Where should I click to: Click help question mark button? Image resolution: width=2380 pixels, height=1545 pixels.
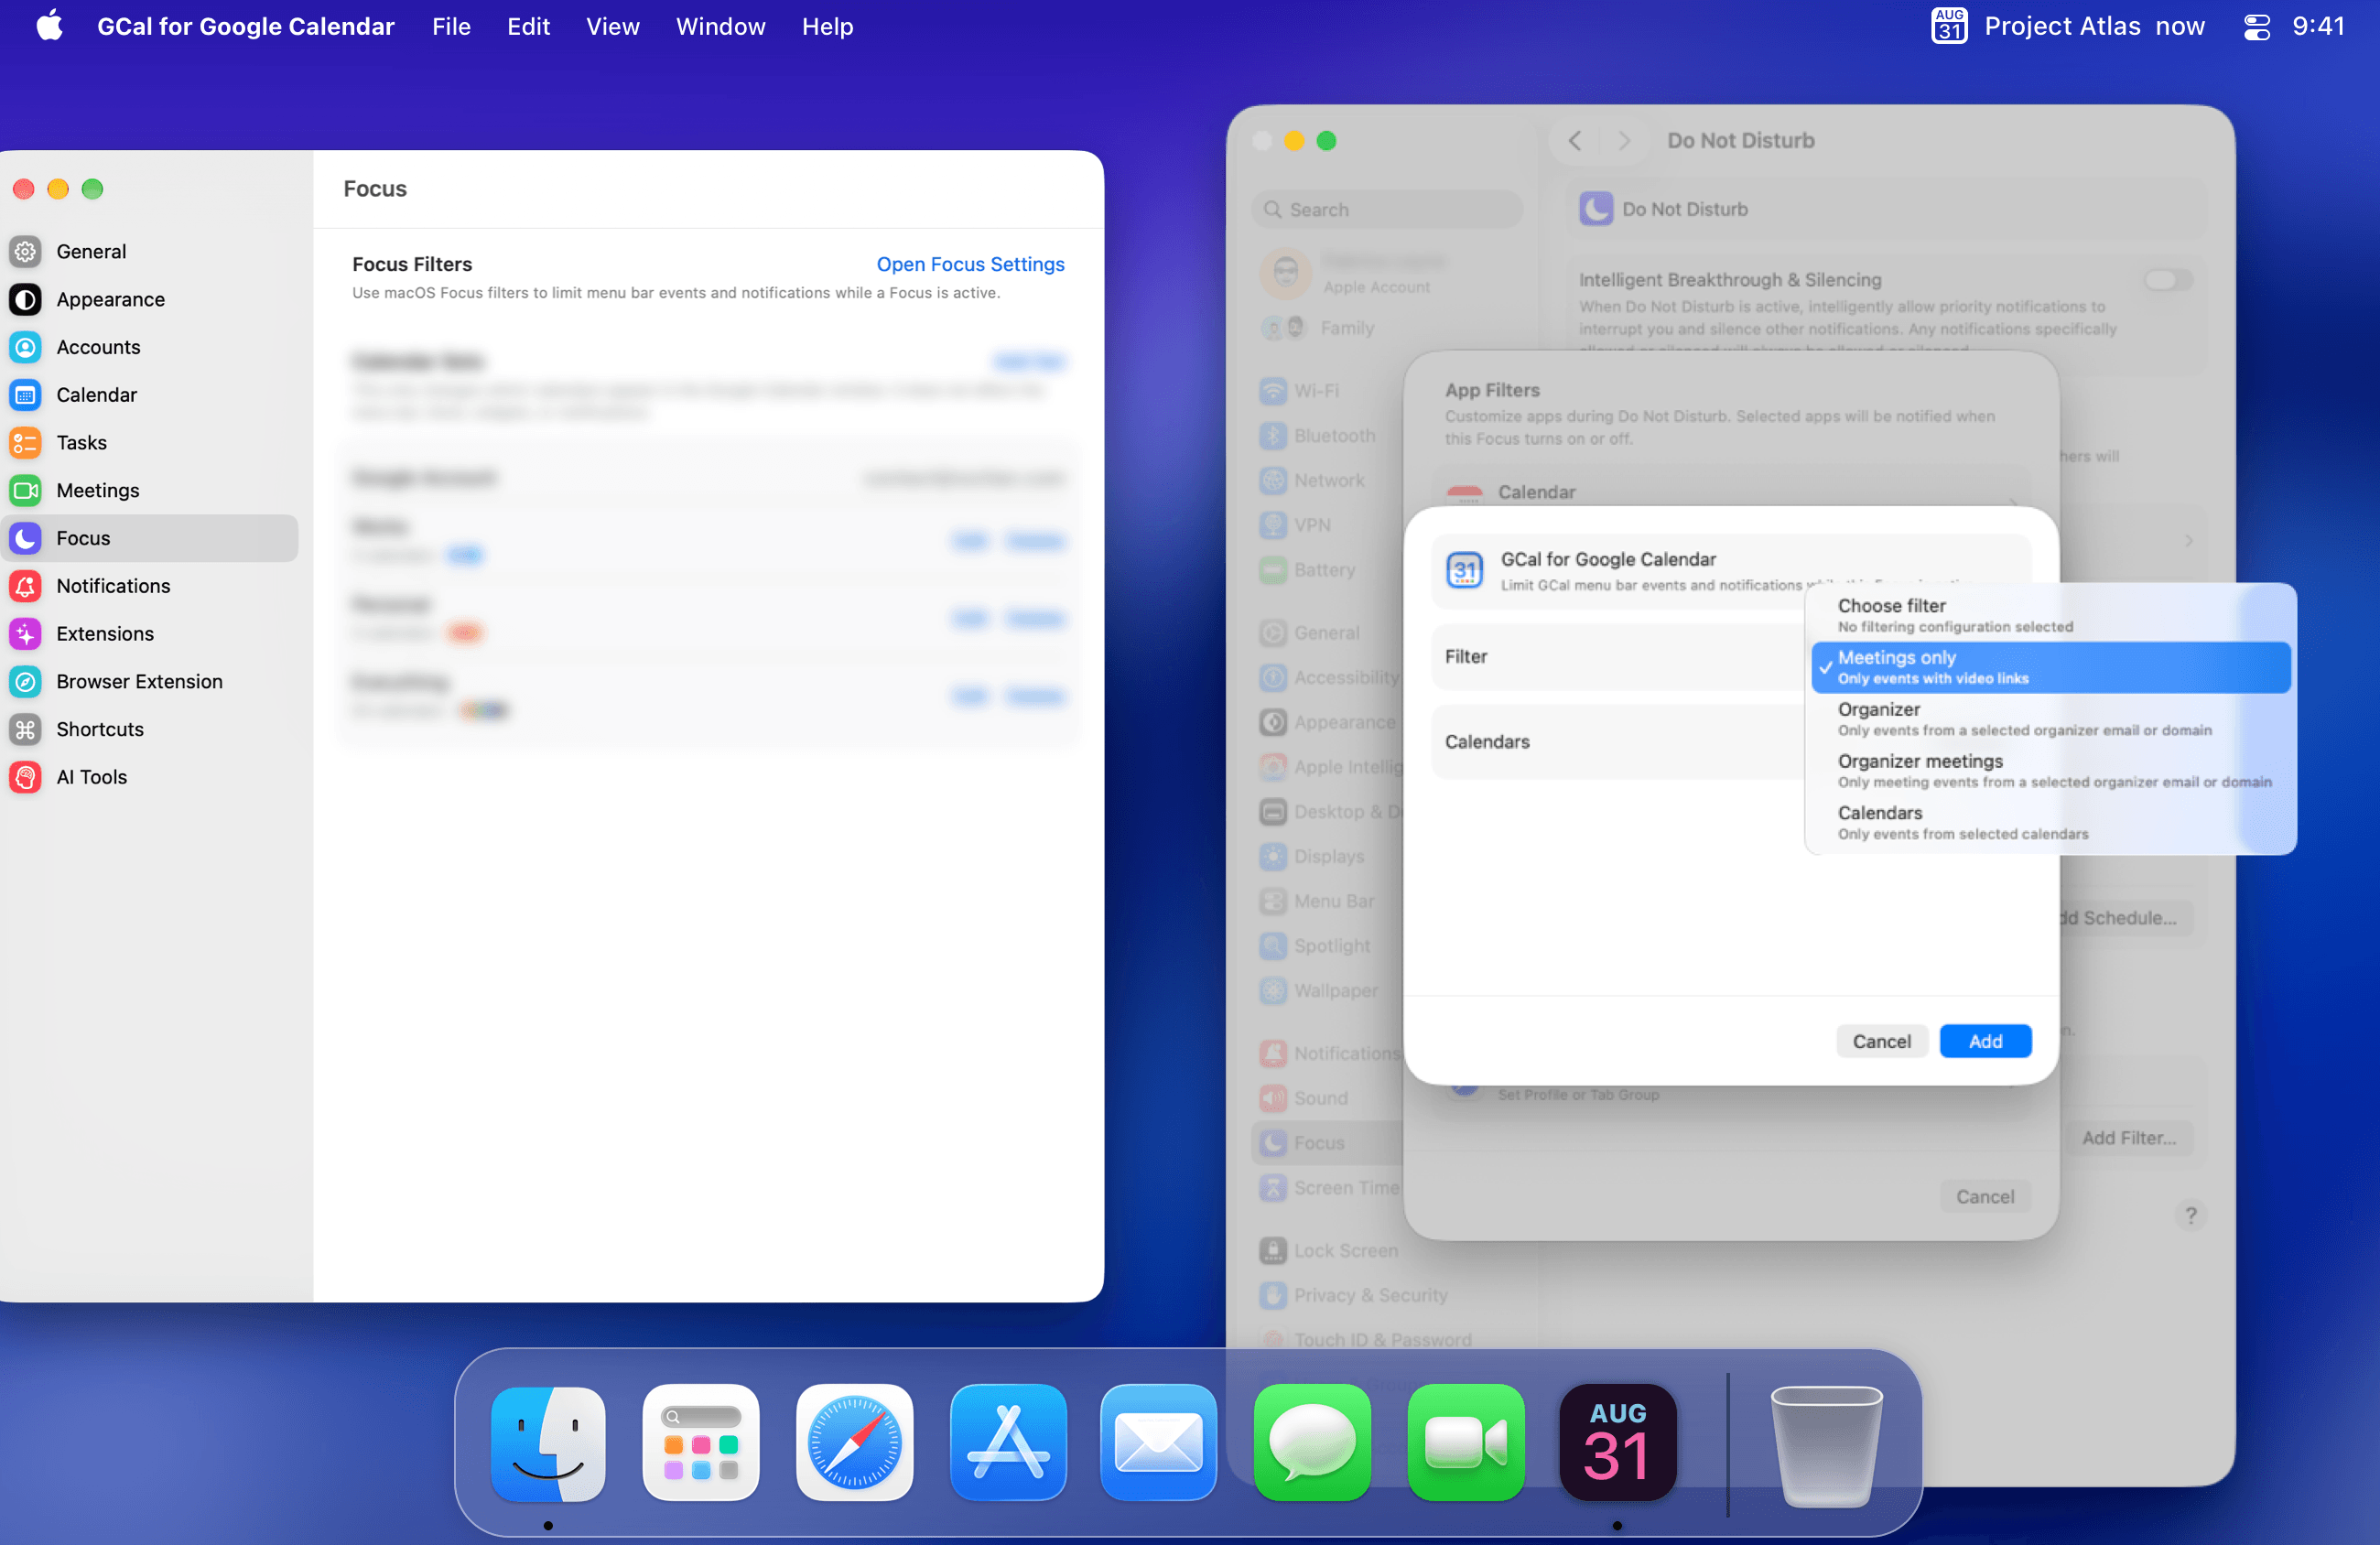[x=2190, y=1215]
